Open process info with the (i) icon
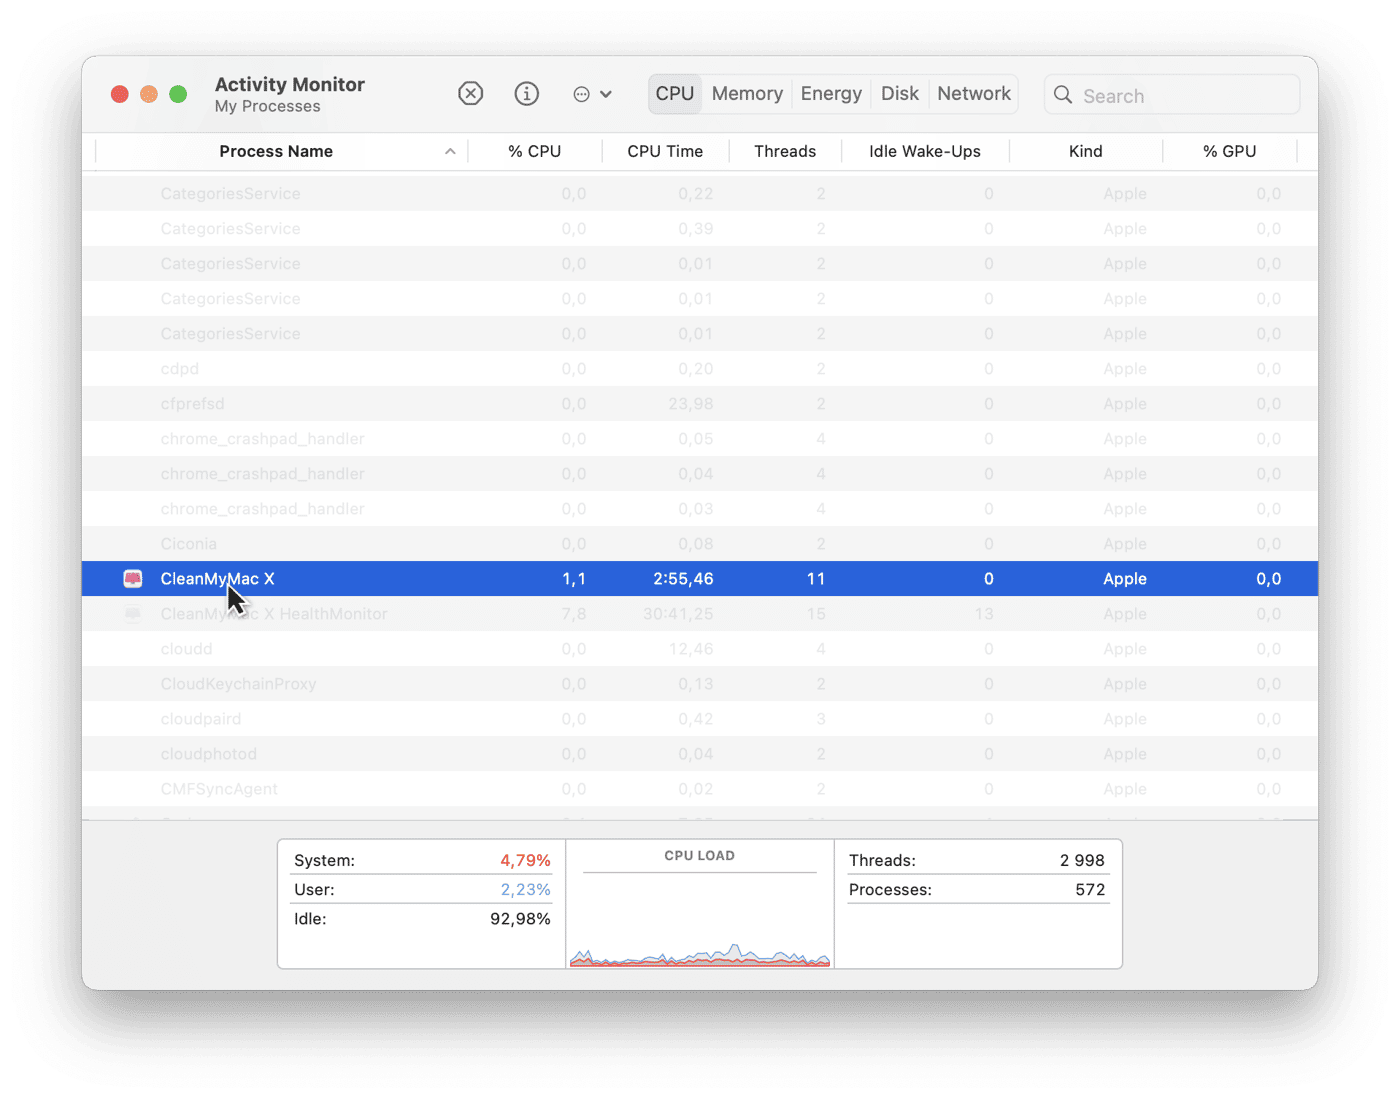Image resolution: width=1400 pixels, height=1098 pixels. 527,94
